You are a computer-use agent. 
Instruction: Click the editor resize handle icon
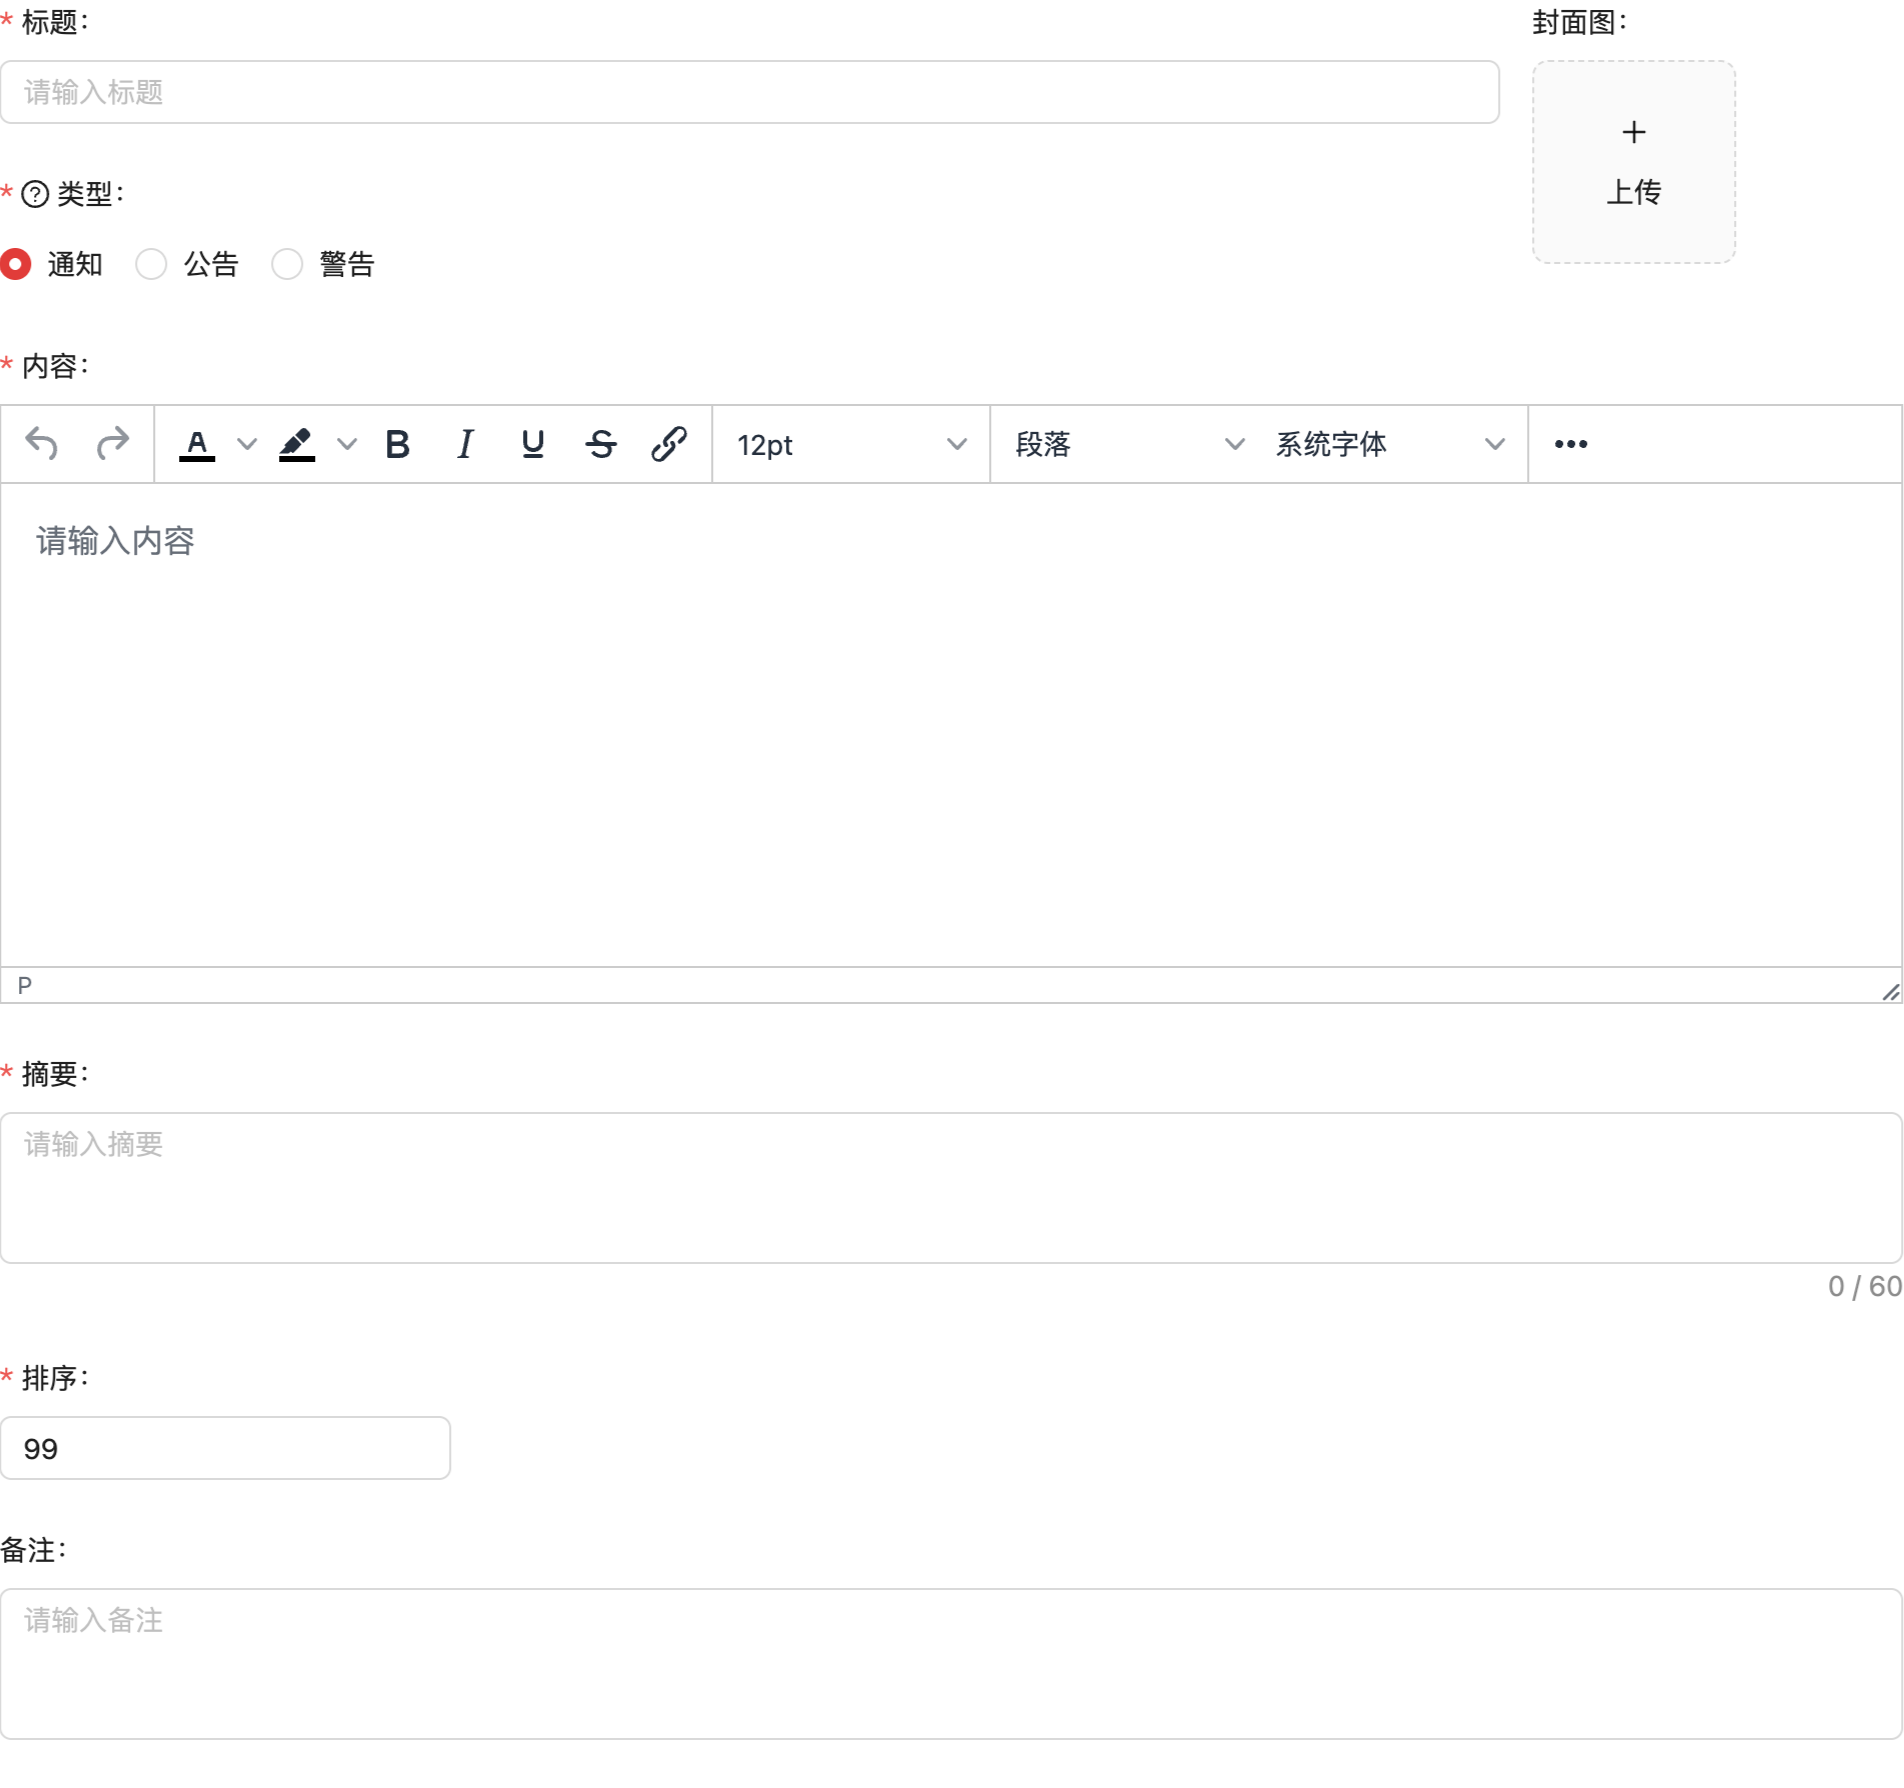(x=1890, y=991)
